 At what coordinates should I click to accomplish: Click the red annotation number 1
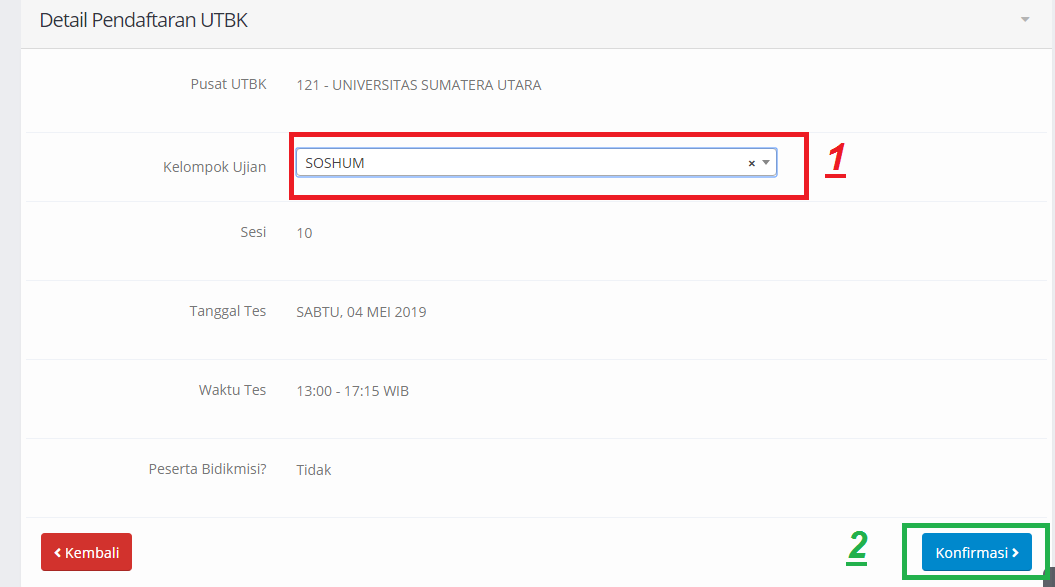pyautogui.click(x=836, y=159)
